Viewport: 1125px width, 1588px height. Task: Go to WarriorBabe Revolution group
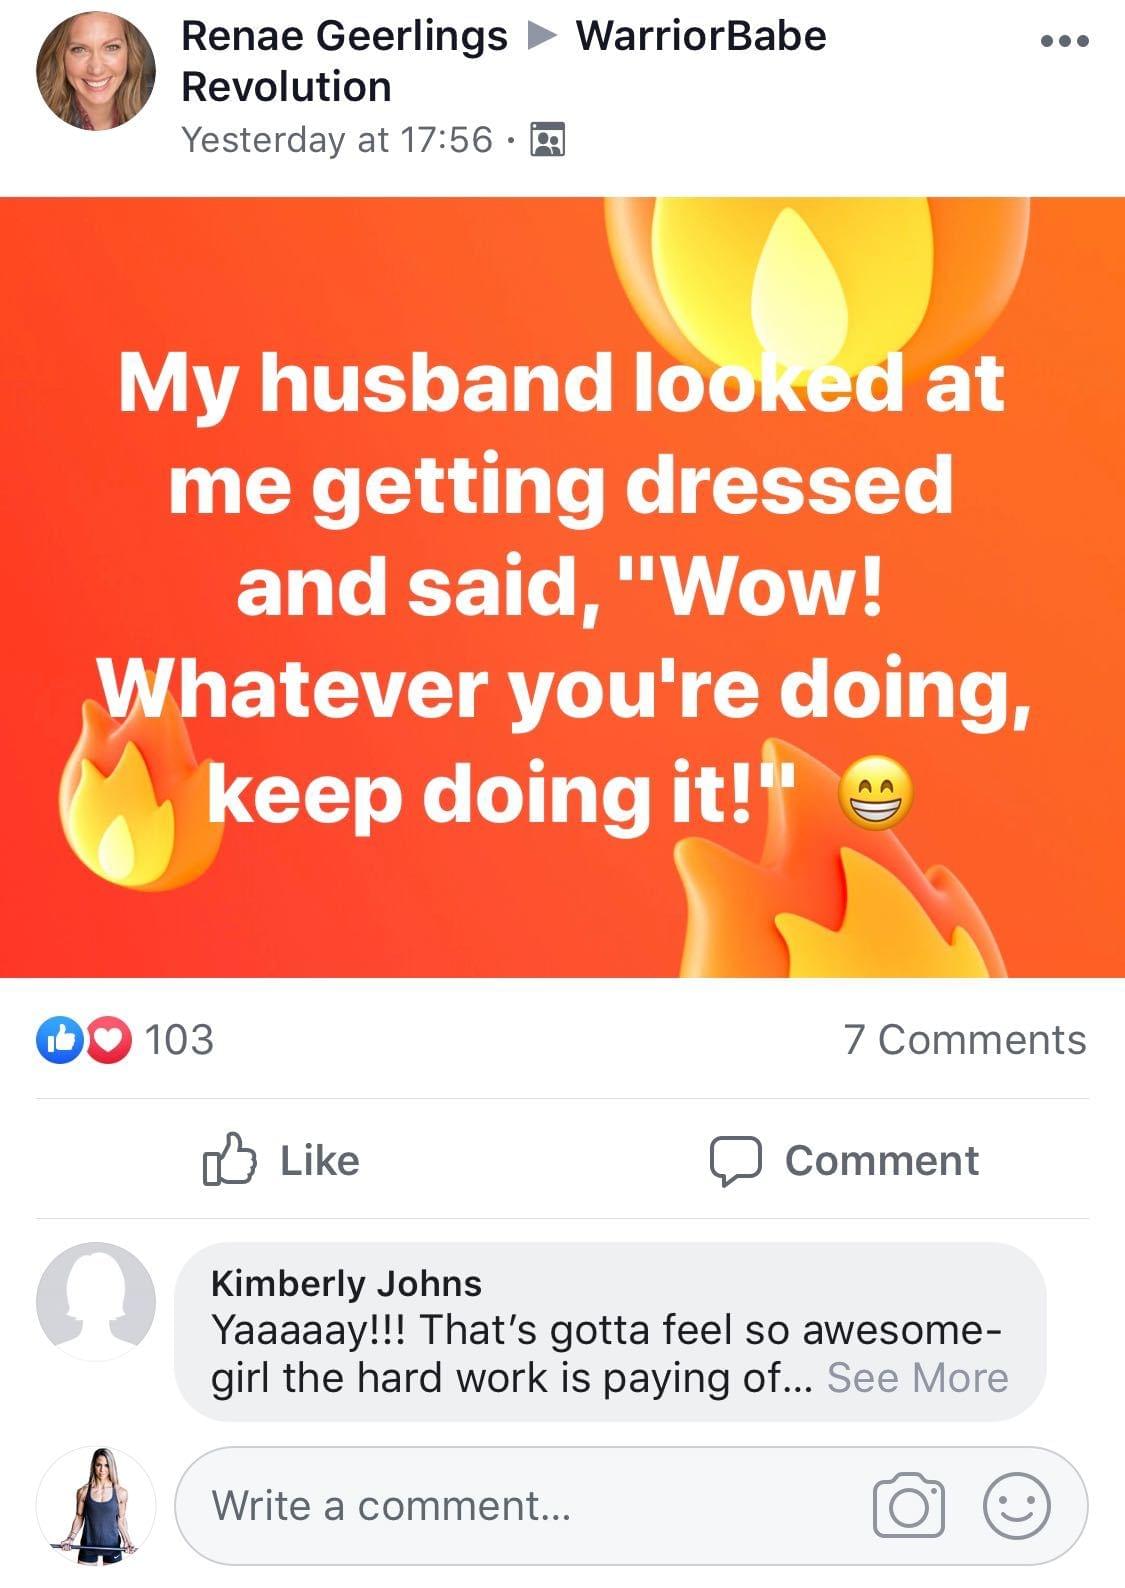click(504, 61)
